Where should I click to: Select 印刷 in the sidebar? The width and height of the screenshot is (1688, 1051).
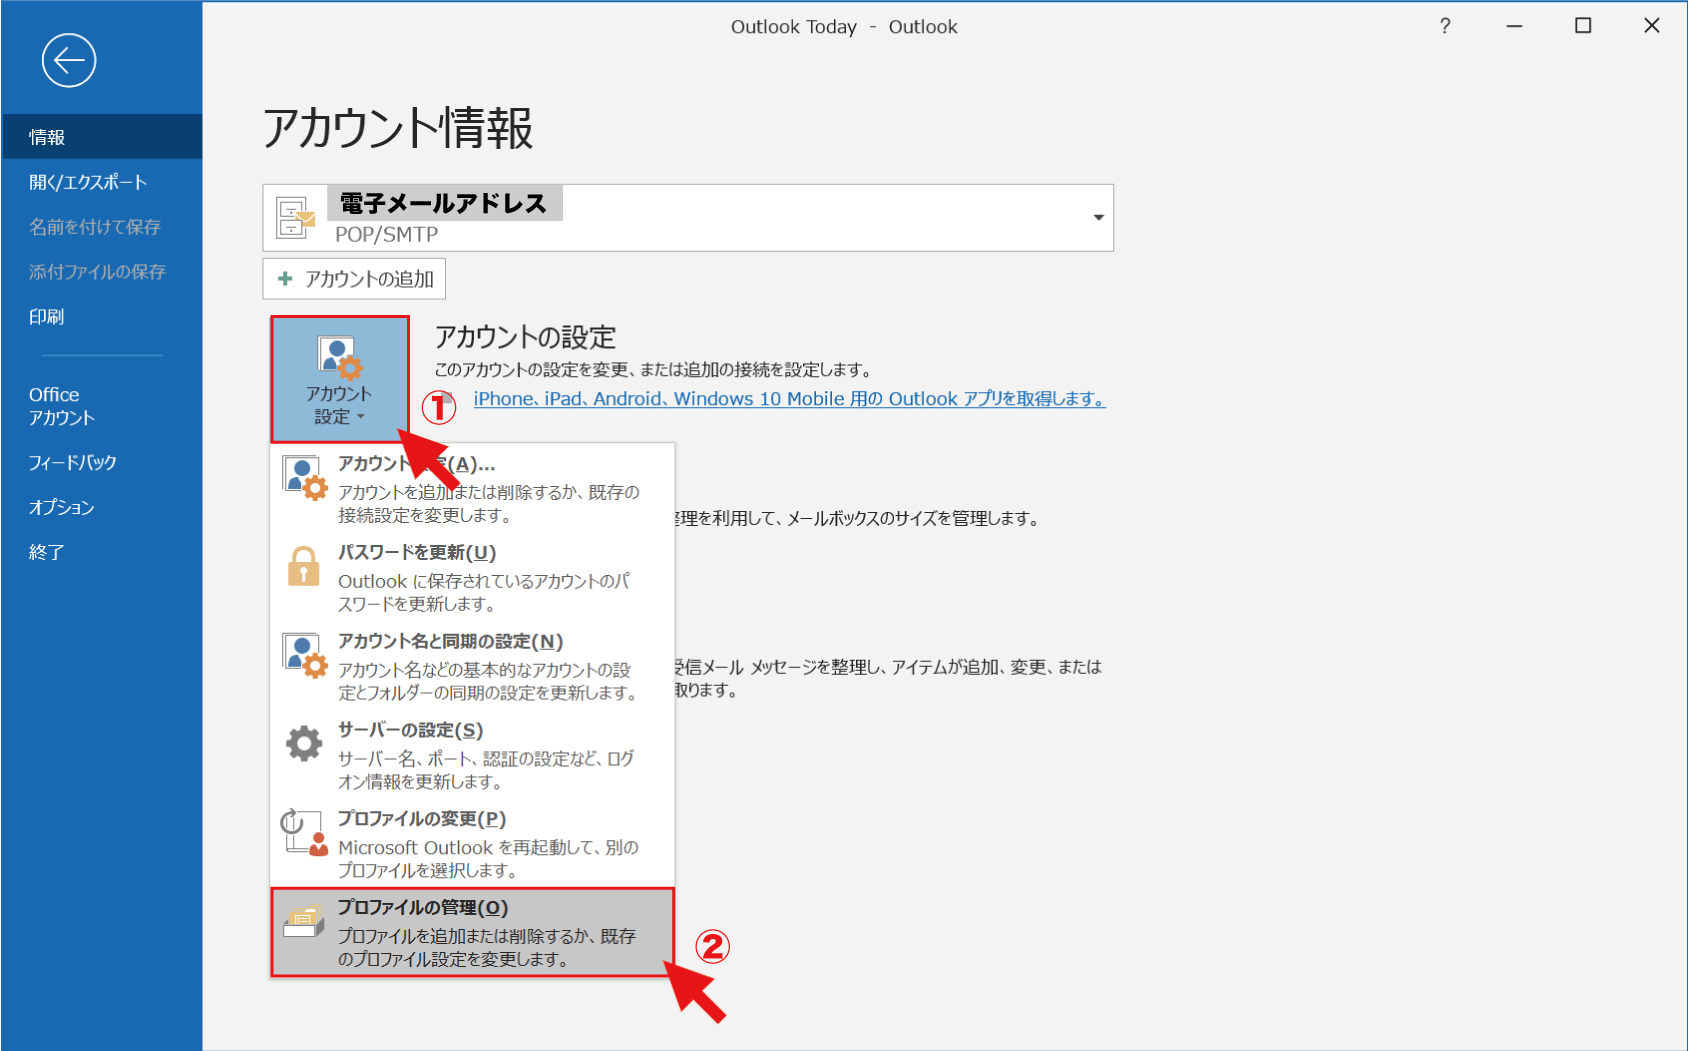click(x=47, y=317)
